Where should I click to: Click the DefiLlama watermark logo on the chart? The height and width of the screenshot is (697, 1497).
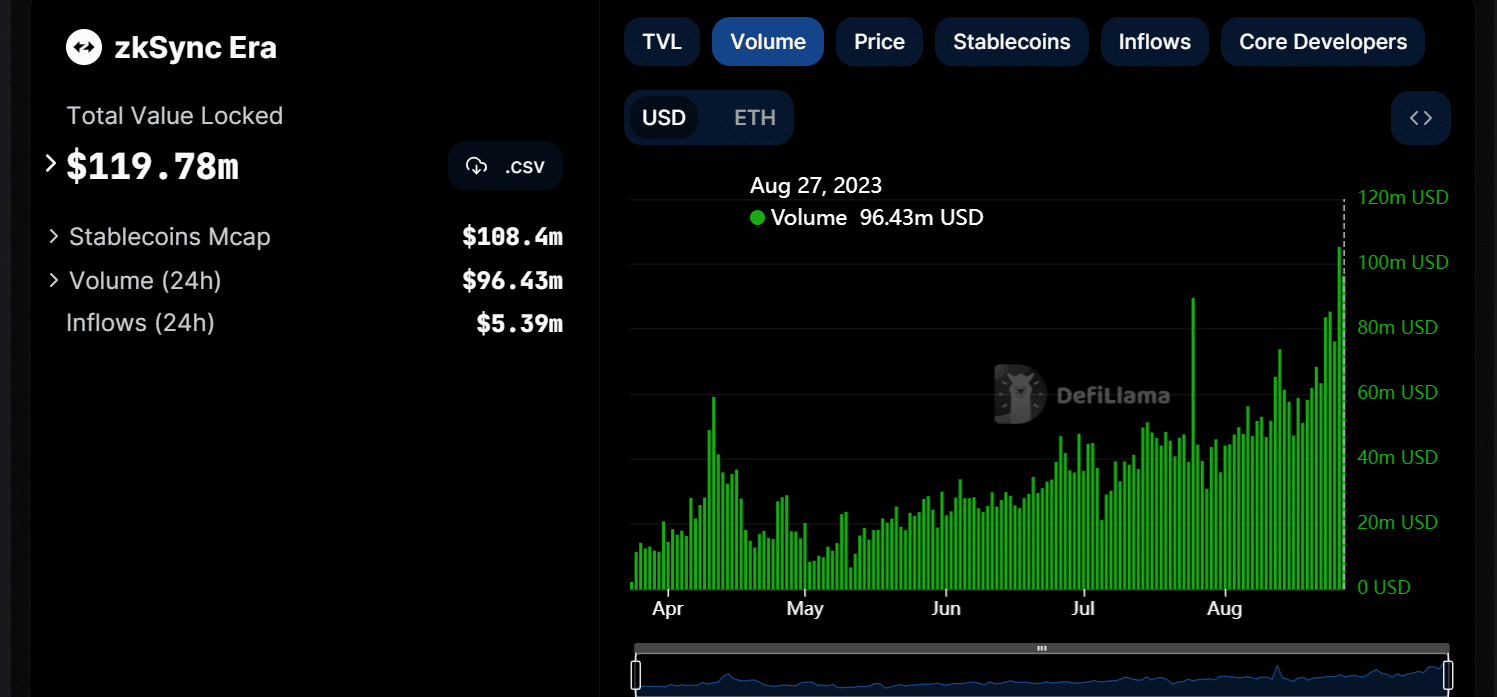click(x=1019, y=394)
